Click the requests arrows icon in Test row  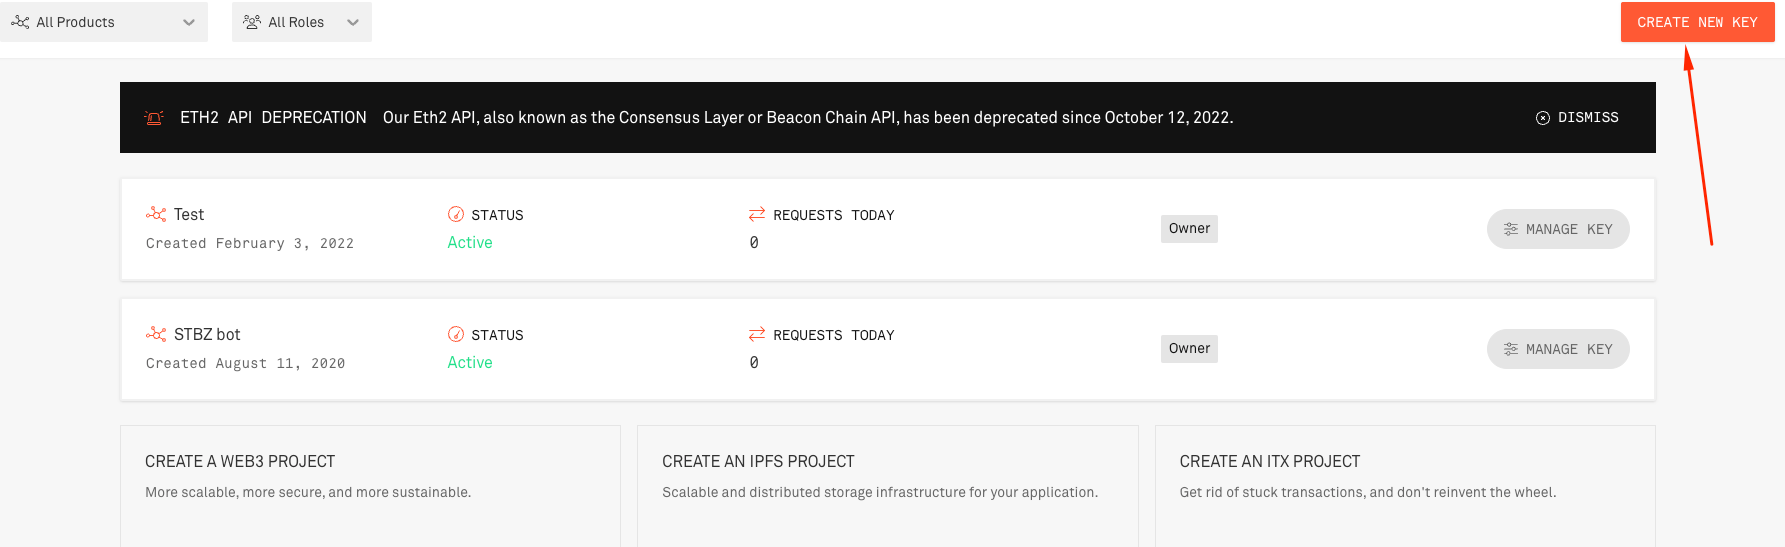(757, 214)
